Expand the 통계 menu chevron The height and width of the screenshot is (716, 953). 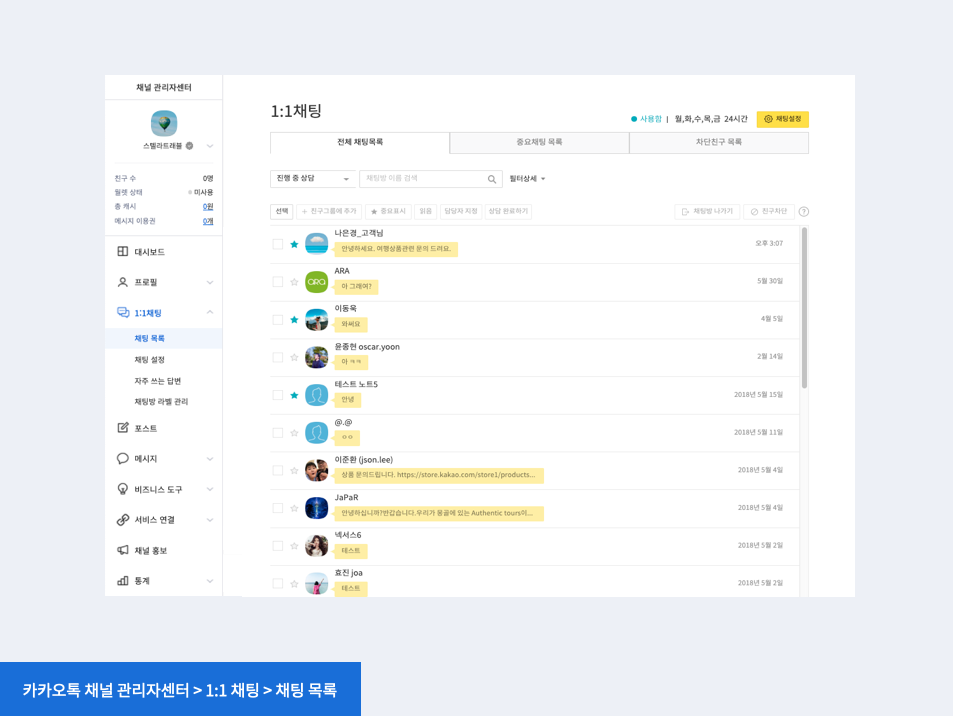210,581
